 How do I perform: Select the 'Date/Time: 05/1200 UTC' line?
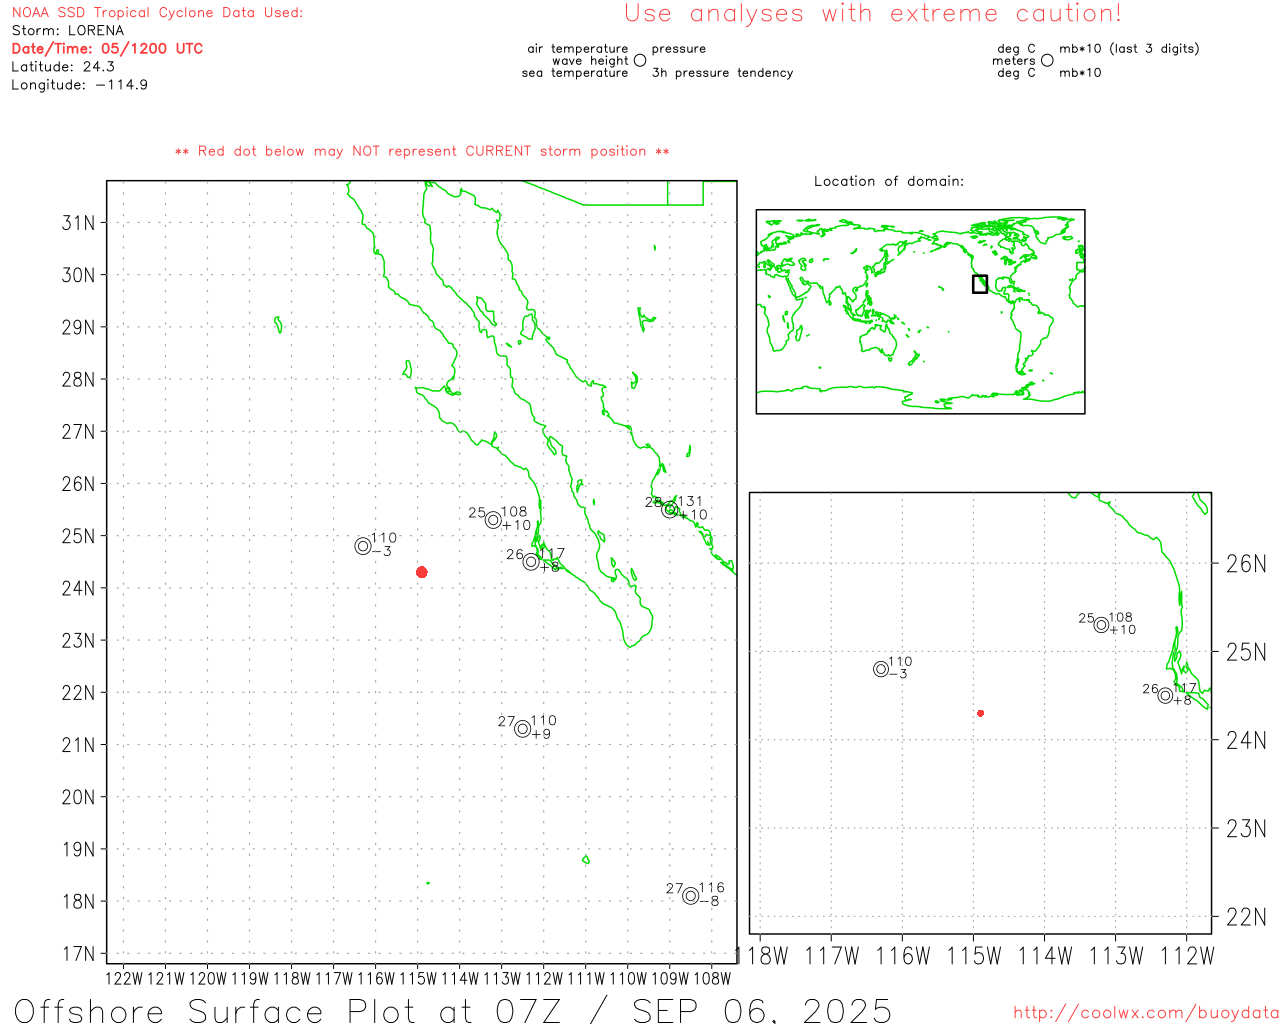click(107, 49)
